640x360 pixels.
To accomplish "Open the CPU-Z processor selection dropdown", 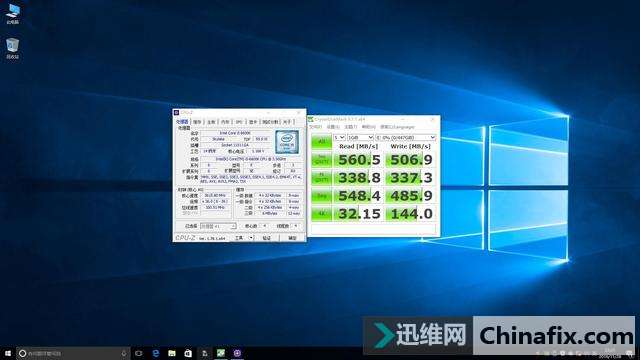I will [218, 226].
